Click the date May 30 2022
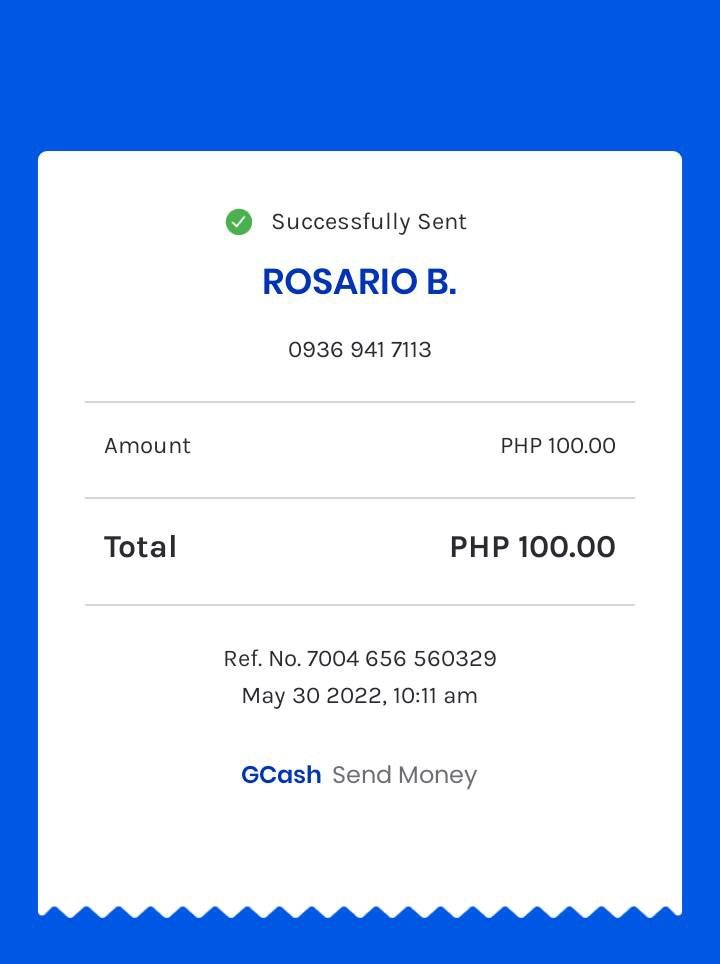 pos(312,696)
